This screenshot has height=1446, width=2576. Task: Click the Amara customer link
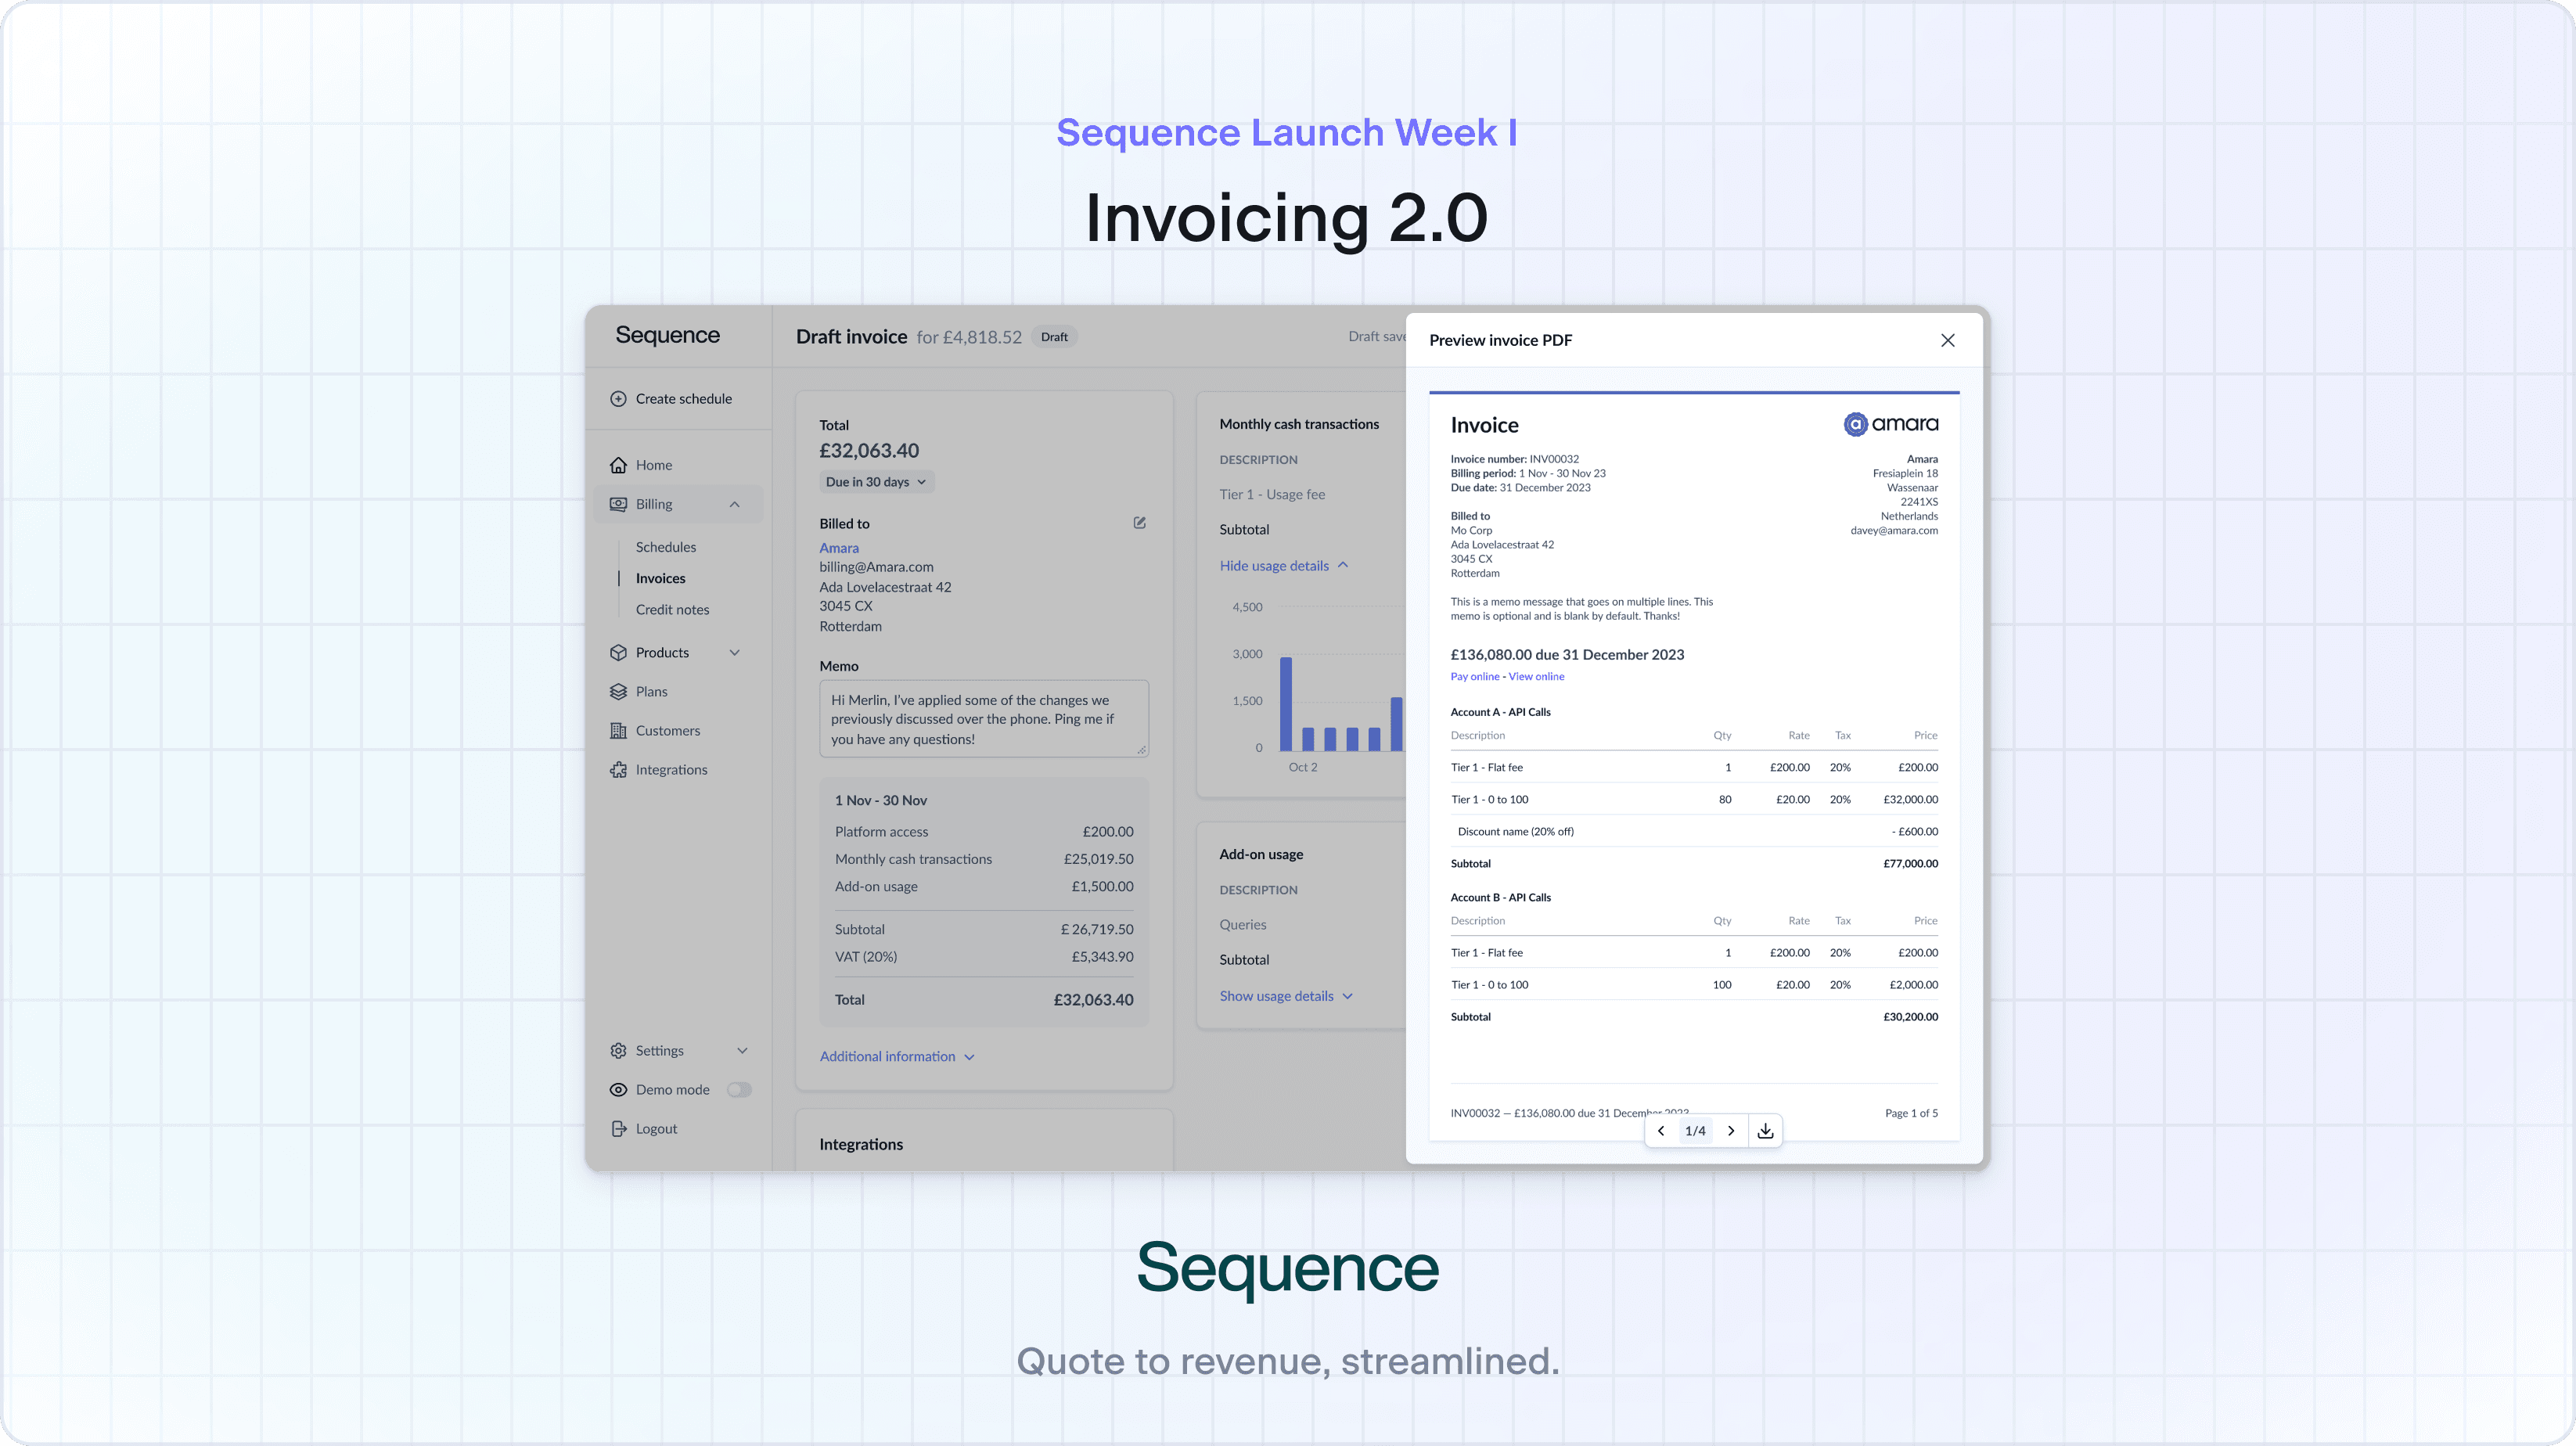(x=838, y=547)
